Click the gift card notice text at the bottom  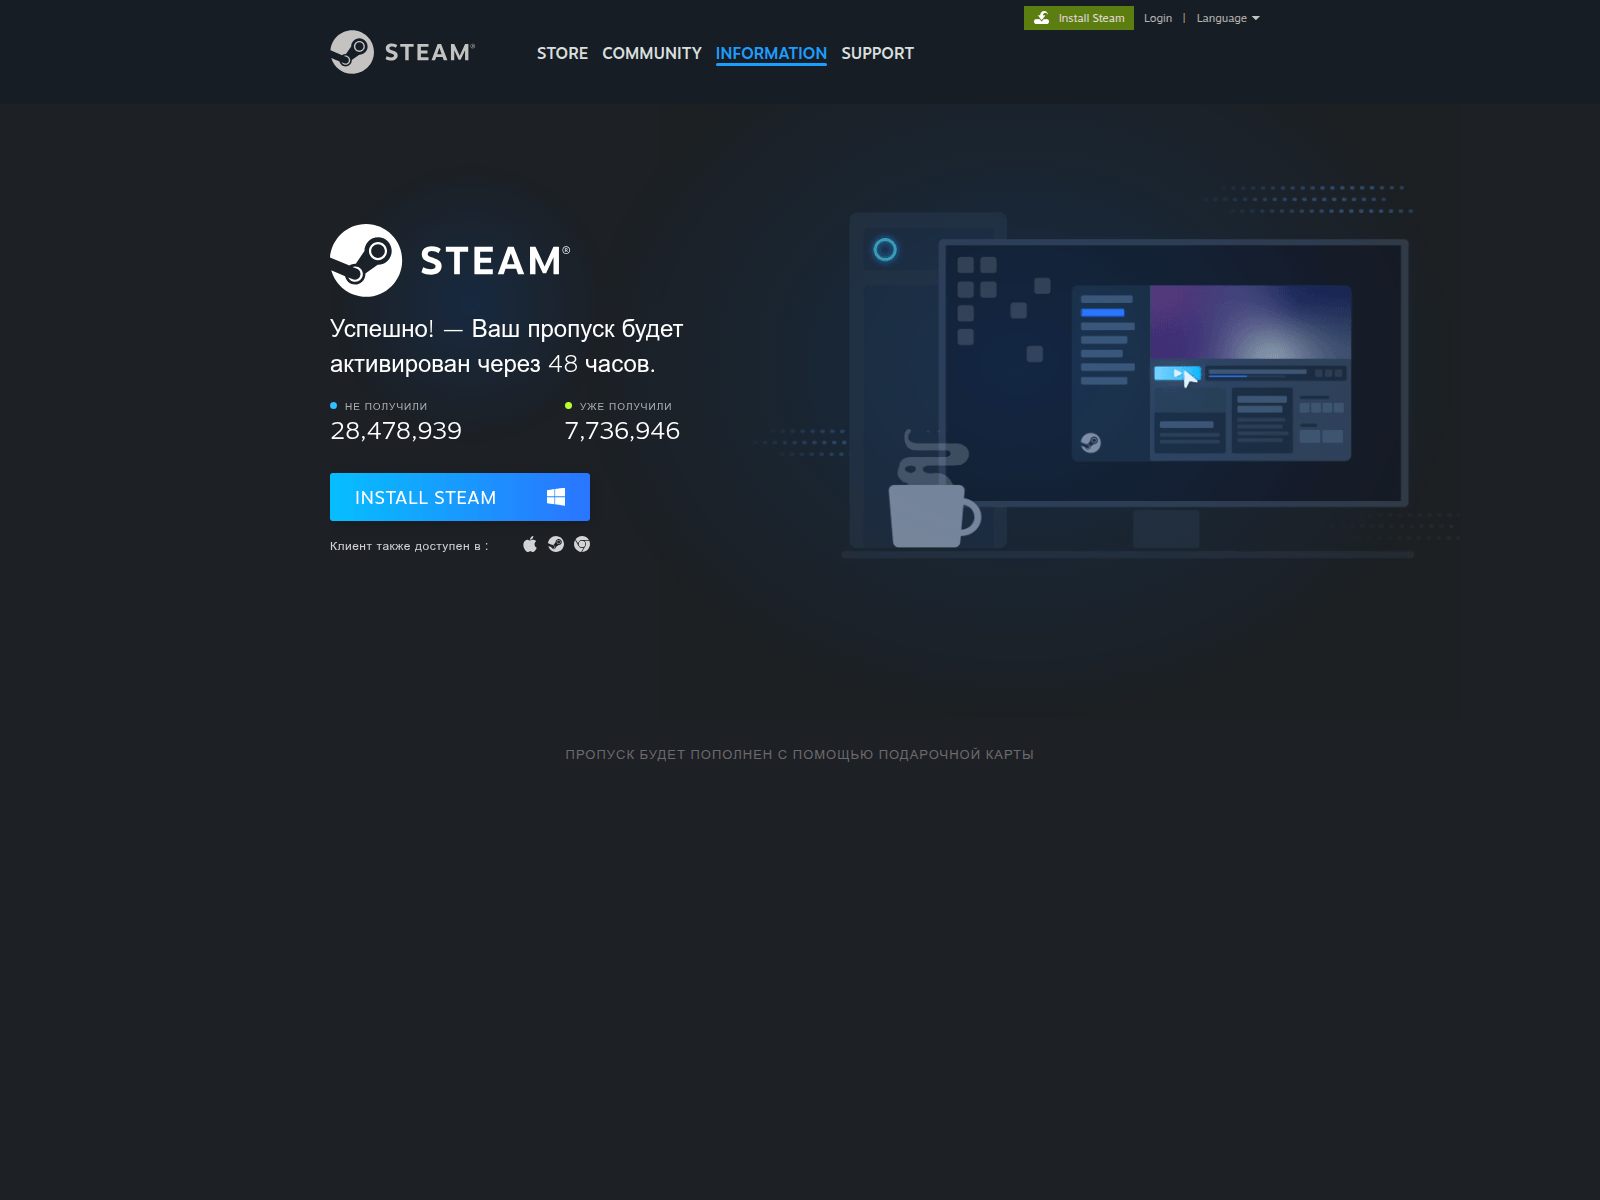pyautogui.click(x=800, y=754)
